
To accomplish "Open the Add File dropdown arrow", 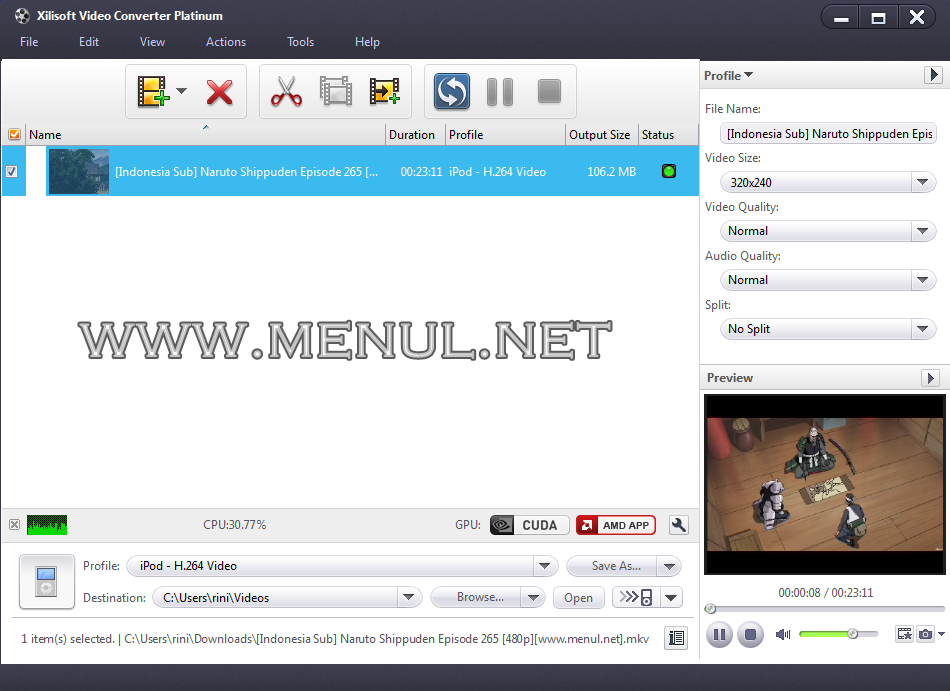I will [181, 91].
